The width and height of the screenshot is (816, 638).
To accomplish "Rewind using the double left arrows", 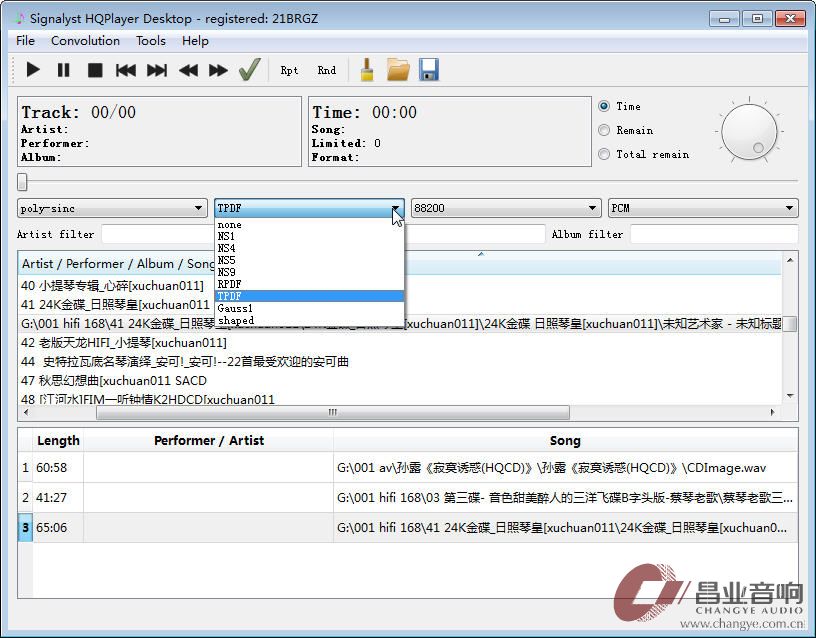I will point(188,70).
